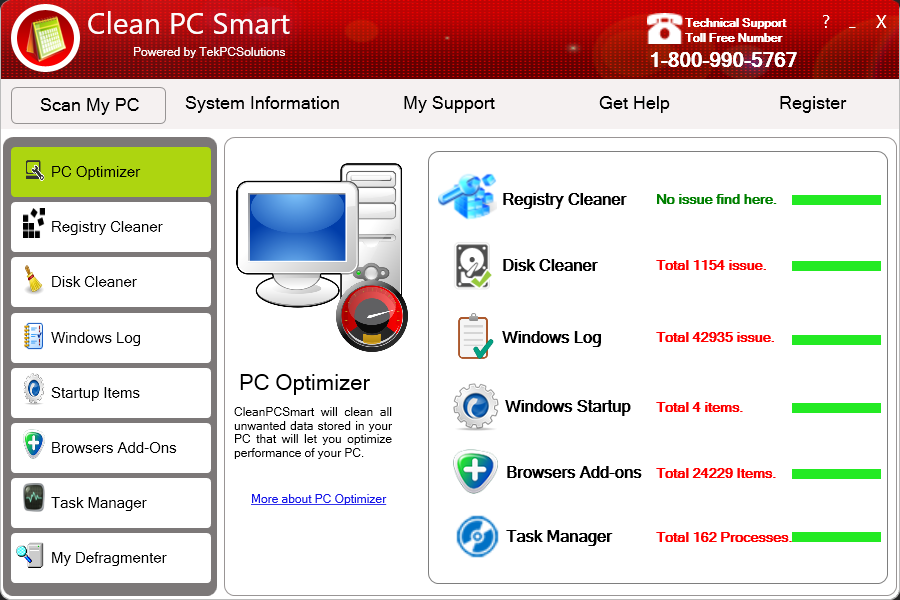Click the Clean PC Smart logo icon
The width and height of the screenshot is (900, 600).
pos(45,38)
